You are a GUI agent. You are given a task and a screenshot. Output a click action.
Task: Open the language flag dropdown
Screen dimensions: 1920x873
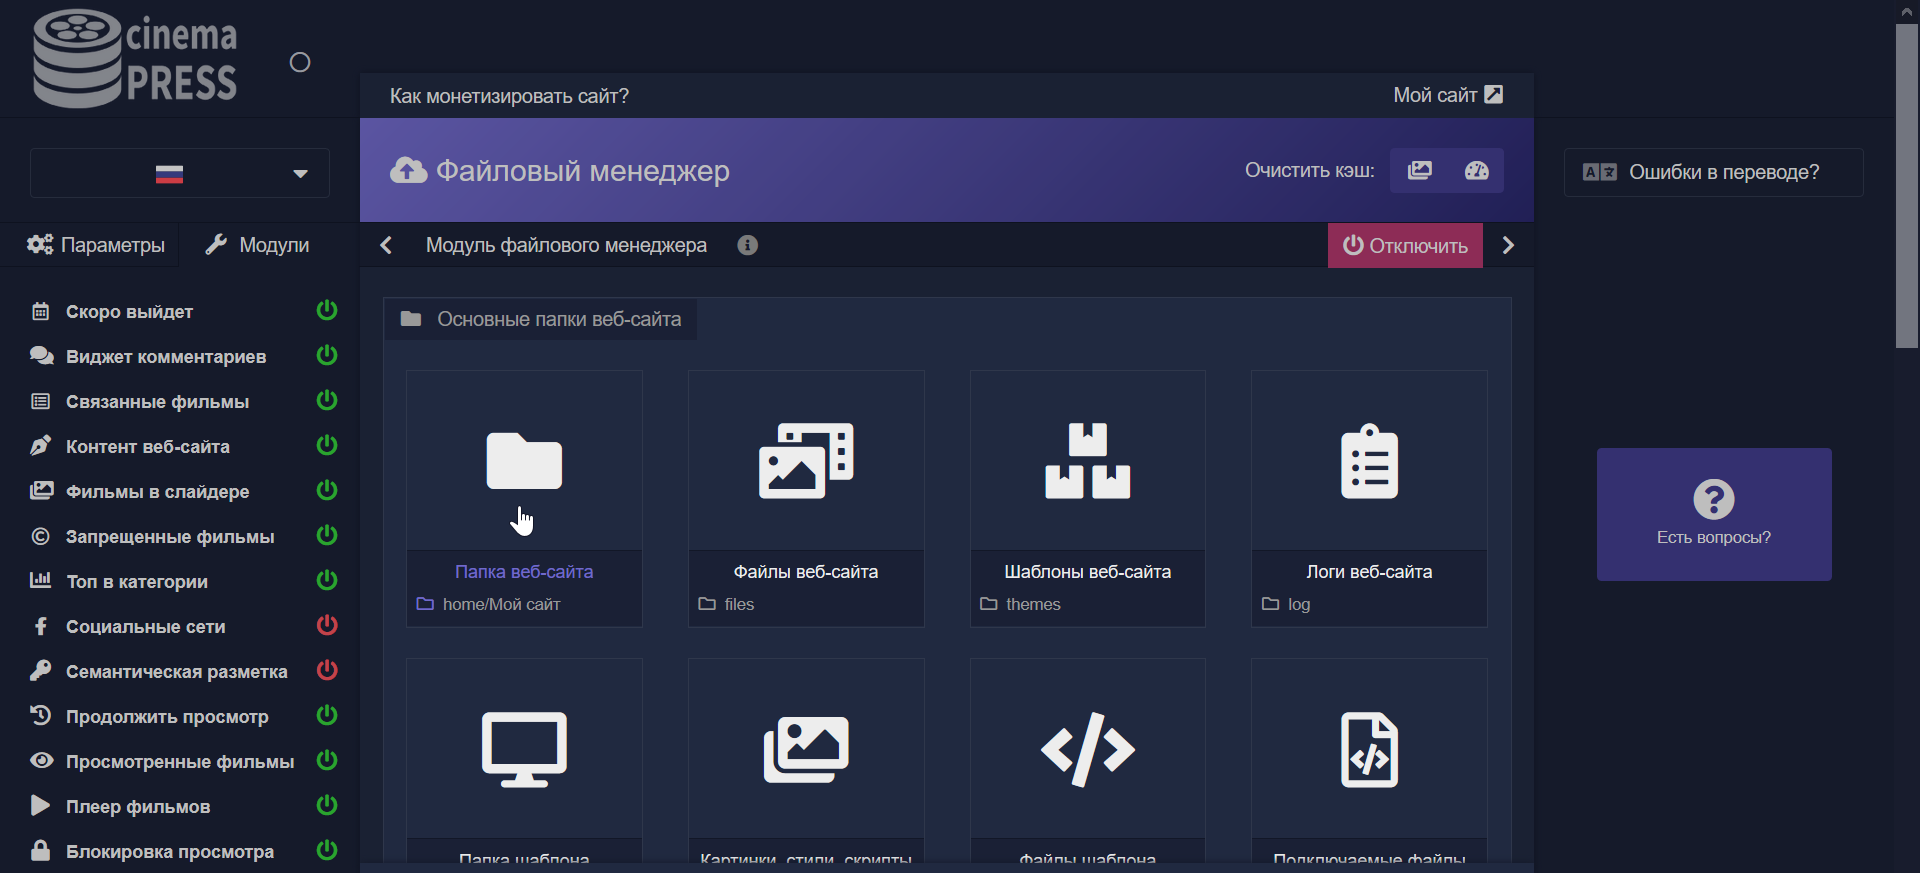[180, 174]
